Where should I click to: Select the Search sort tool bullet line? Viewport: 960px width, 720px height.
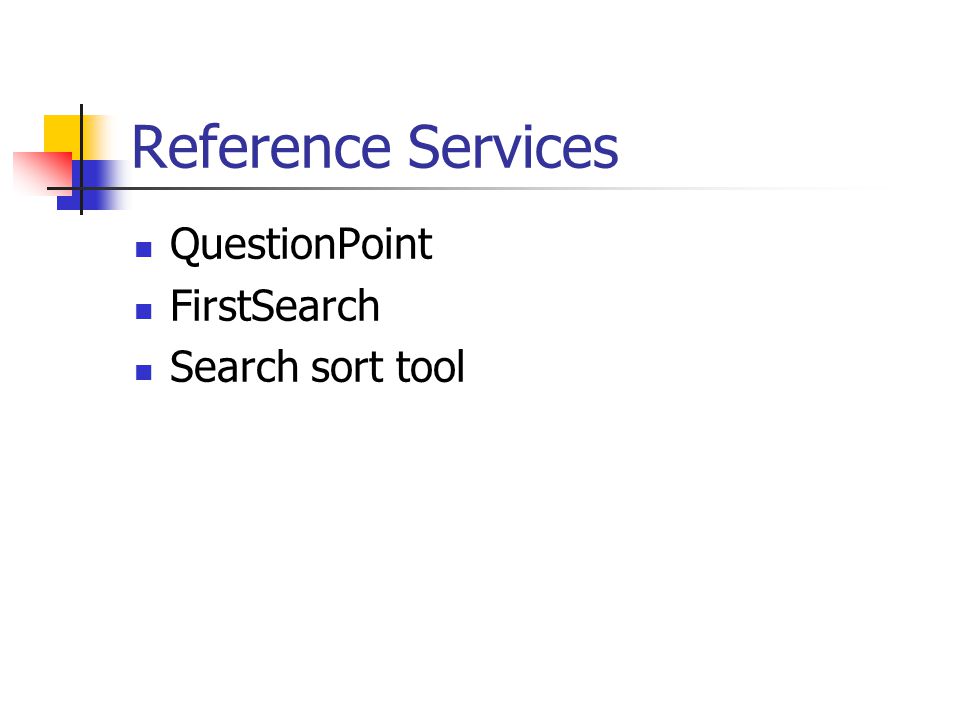[317, 367]
